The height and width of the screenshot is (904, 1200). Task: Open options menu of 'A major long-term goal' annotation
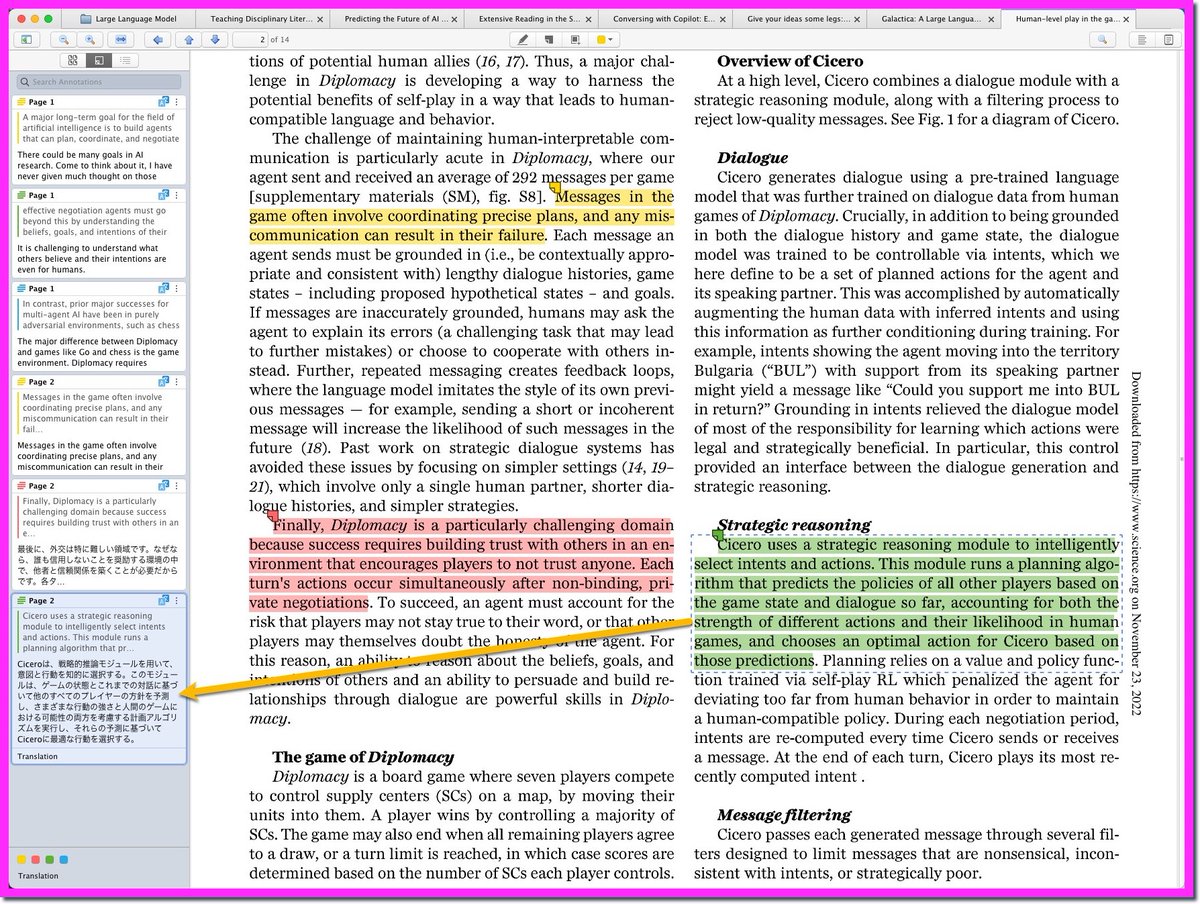pyautogui.click(x=177, y=102)
